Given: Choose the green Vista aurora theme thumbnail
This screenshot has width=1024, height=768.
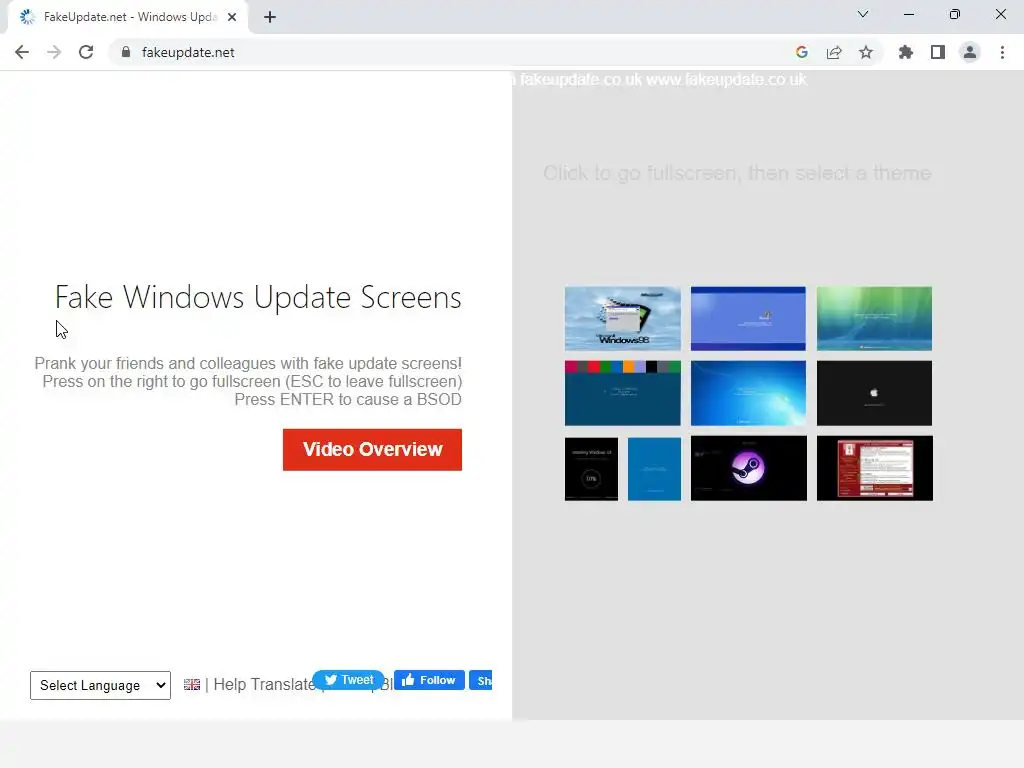Looking at the screenshot, I should [x=874, y=318].
